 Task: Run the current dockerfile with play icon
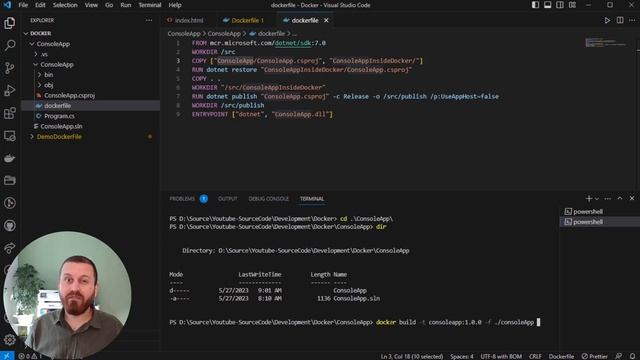[x=607, y=20]
